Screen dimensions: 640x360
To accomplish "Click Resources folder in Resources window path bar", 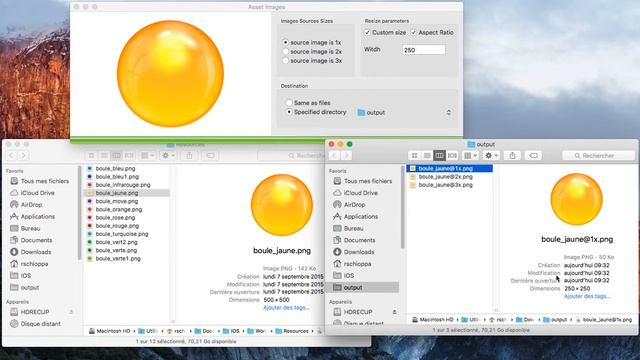I will (x=292, y=331).
